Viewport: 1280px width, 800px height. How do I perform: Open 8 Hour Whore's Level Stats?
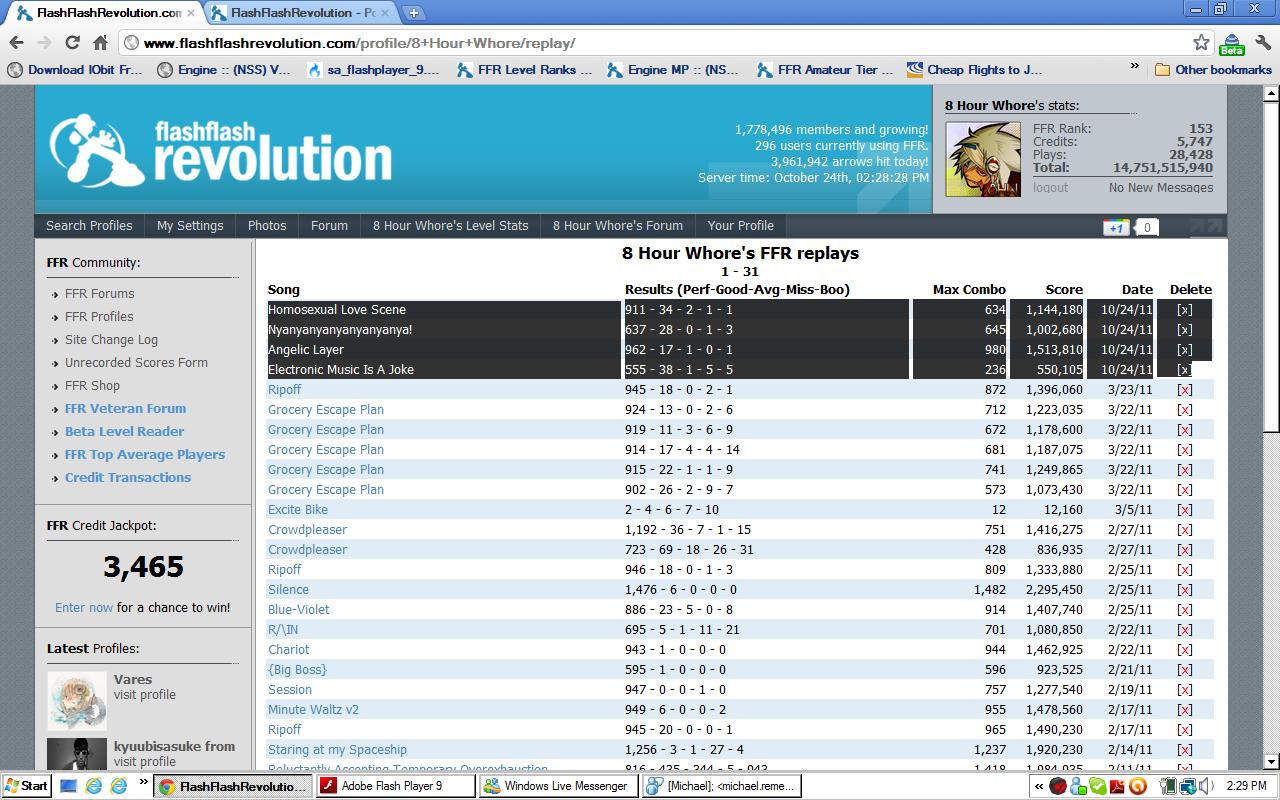pyautogui.click(x=450, y=226)
